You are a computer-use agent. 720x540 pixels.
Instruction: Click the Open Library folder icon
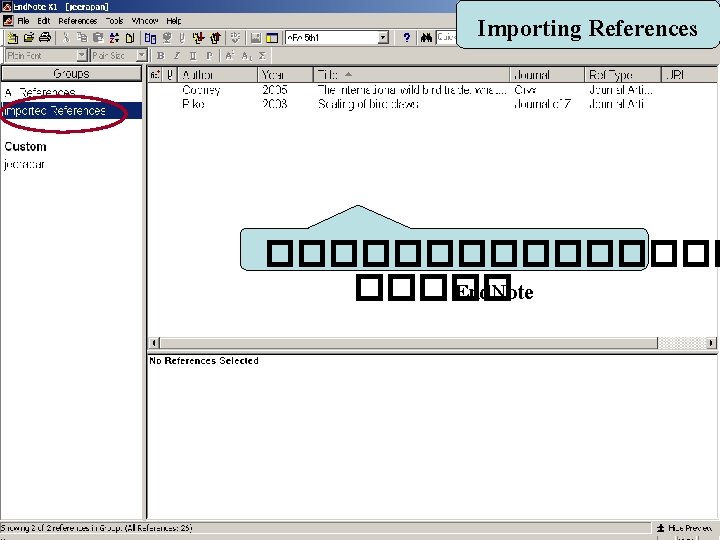coord(28,38)
